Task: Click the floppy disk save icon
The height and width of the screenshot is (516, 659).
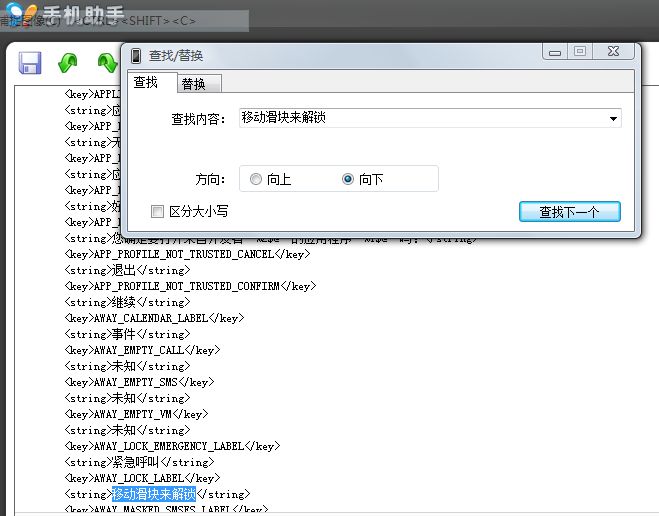Action: (x=30, y=63)
